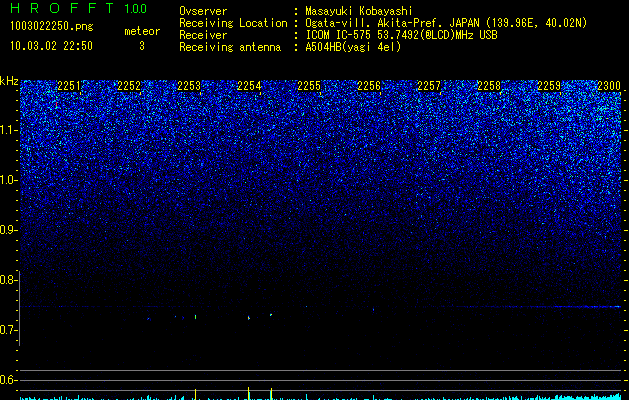Image resolution: width=629 pixels, height=400 pixels.
Task: Click the date 10.03.02 22:50
Action: (51, 46)
